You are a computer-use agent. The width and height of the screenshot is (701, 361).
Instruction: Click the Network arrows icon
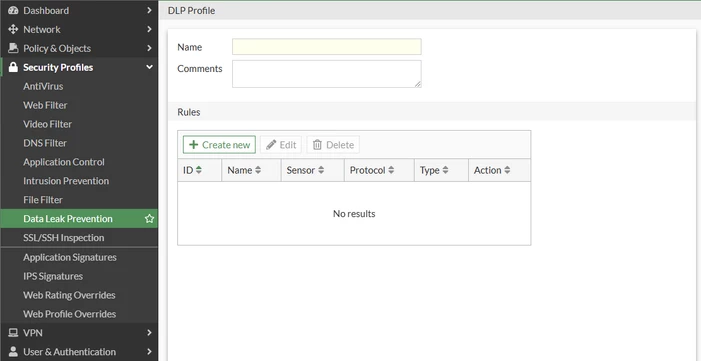(x=13, y=29)
